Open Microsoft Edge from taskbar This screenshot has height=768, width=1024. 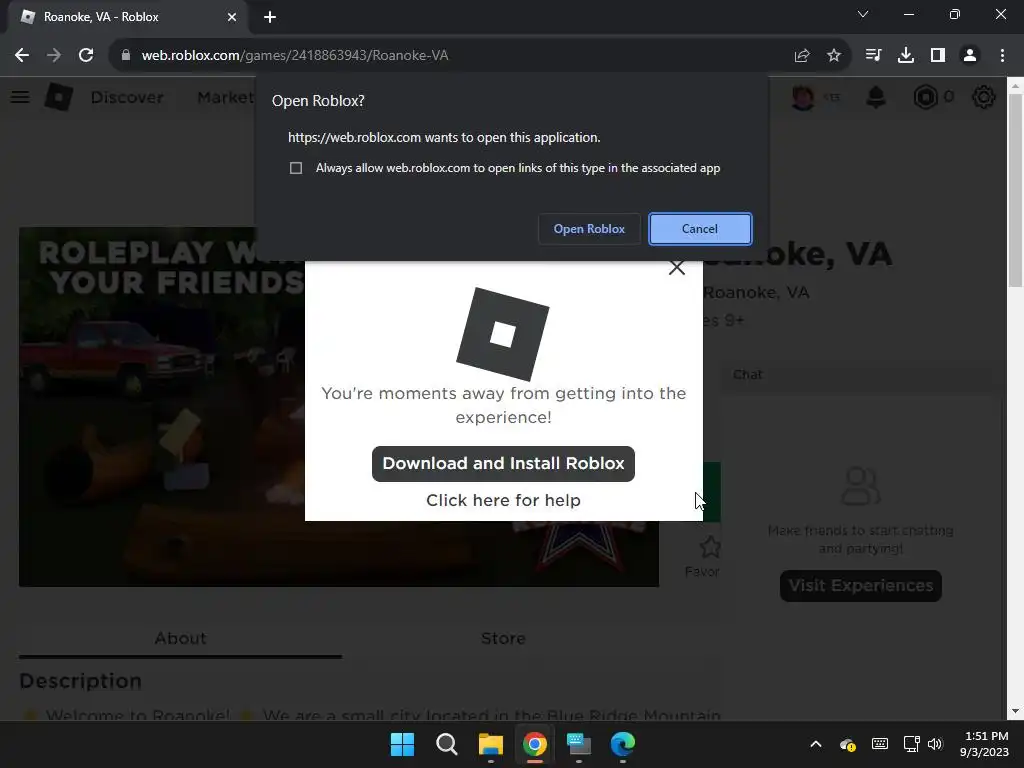pos(623,744)
